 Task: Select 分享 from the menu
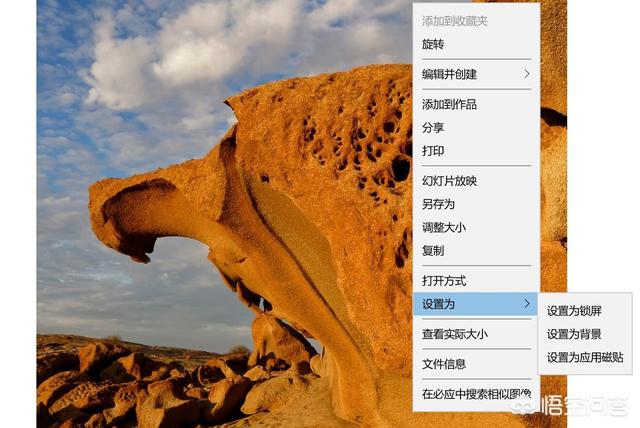(x=476, y=128)
